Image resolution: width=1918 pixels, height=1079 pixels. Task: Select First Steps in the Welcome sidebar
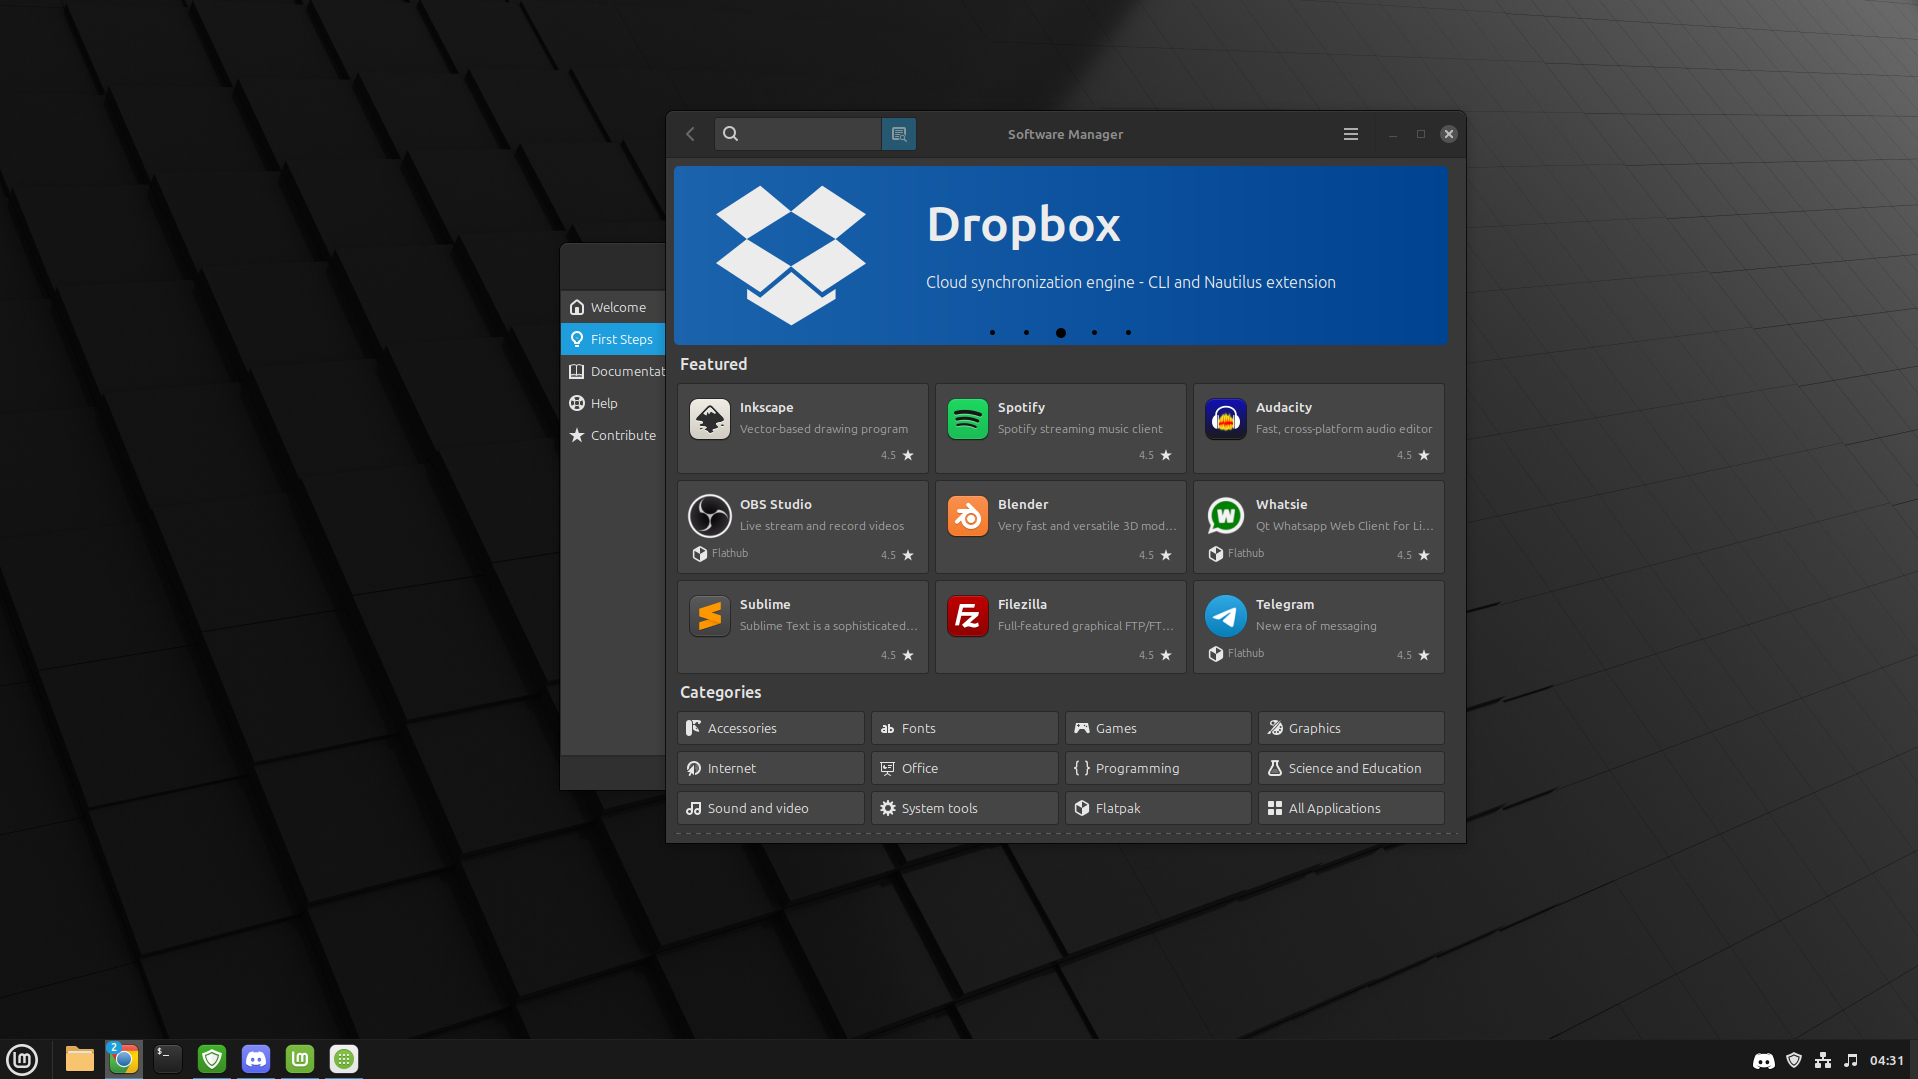coord(613,339)
